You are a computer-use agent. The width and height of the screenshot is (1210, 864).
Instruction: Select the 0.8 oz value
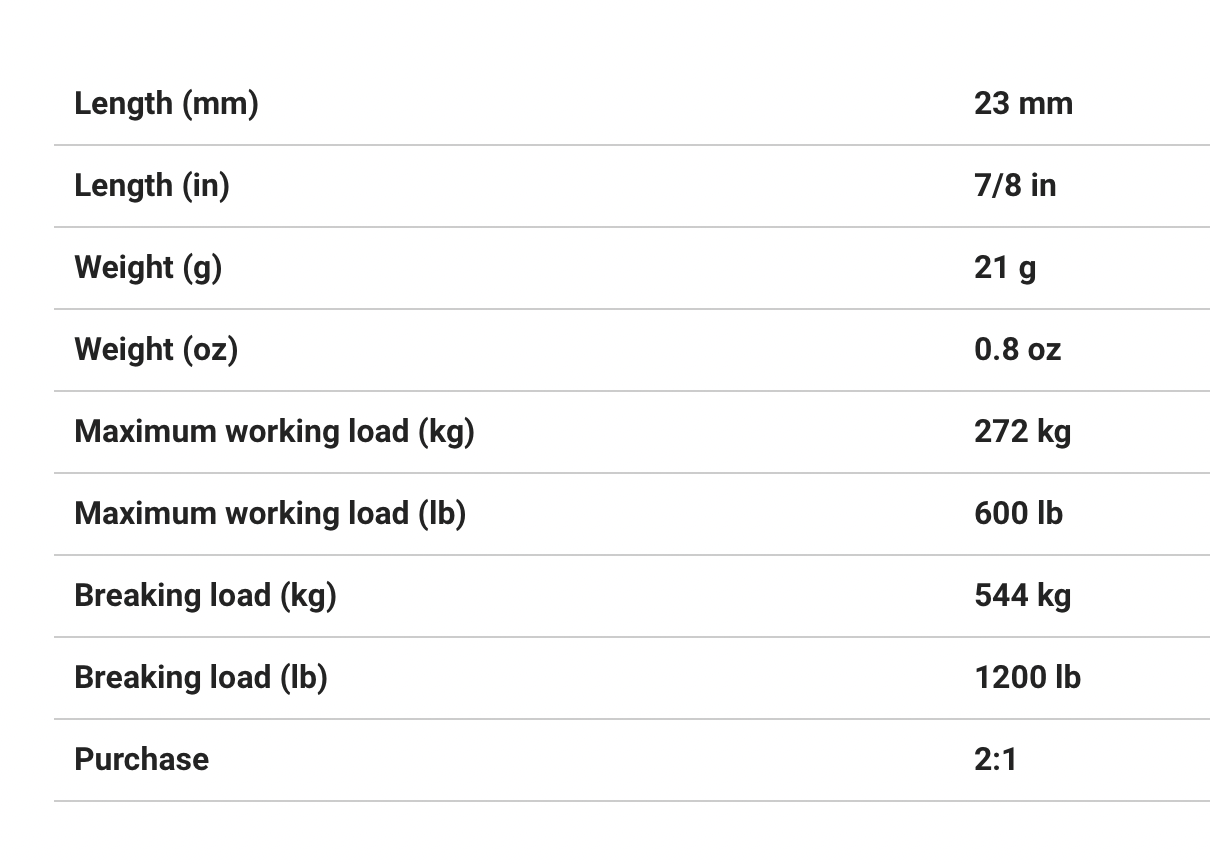(x=1017, y=349)
